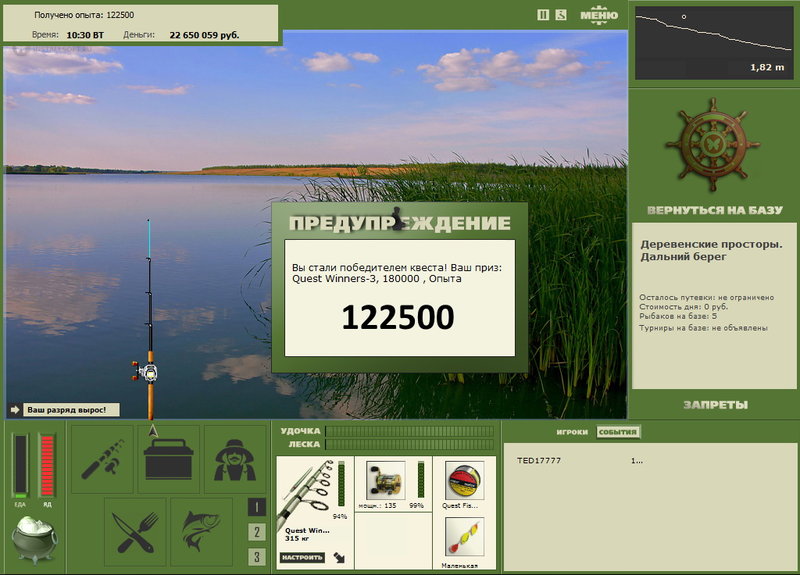Click the УДОЧКА tension bar
This screenshot has width=800, height=575.
point(409,431)
